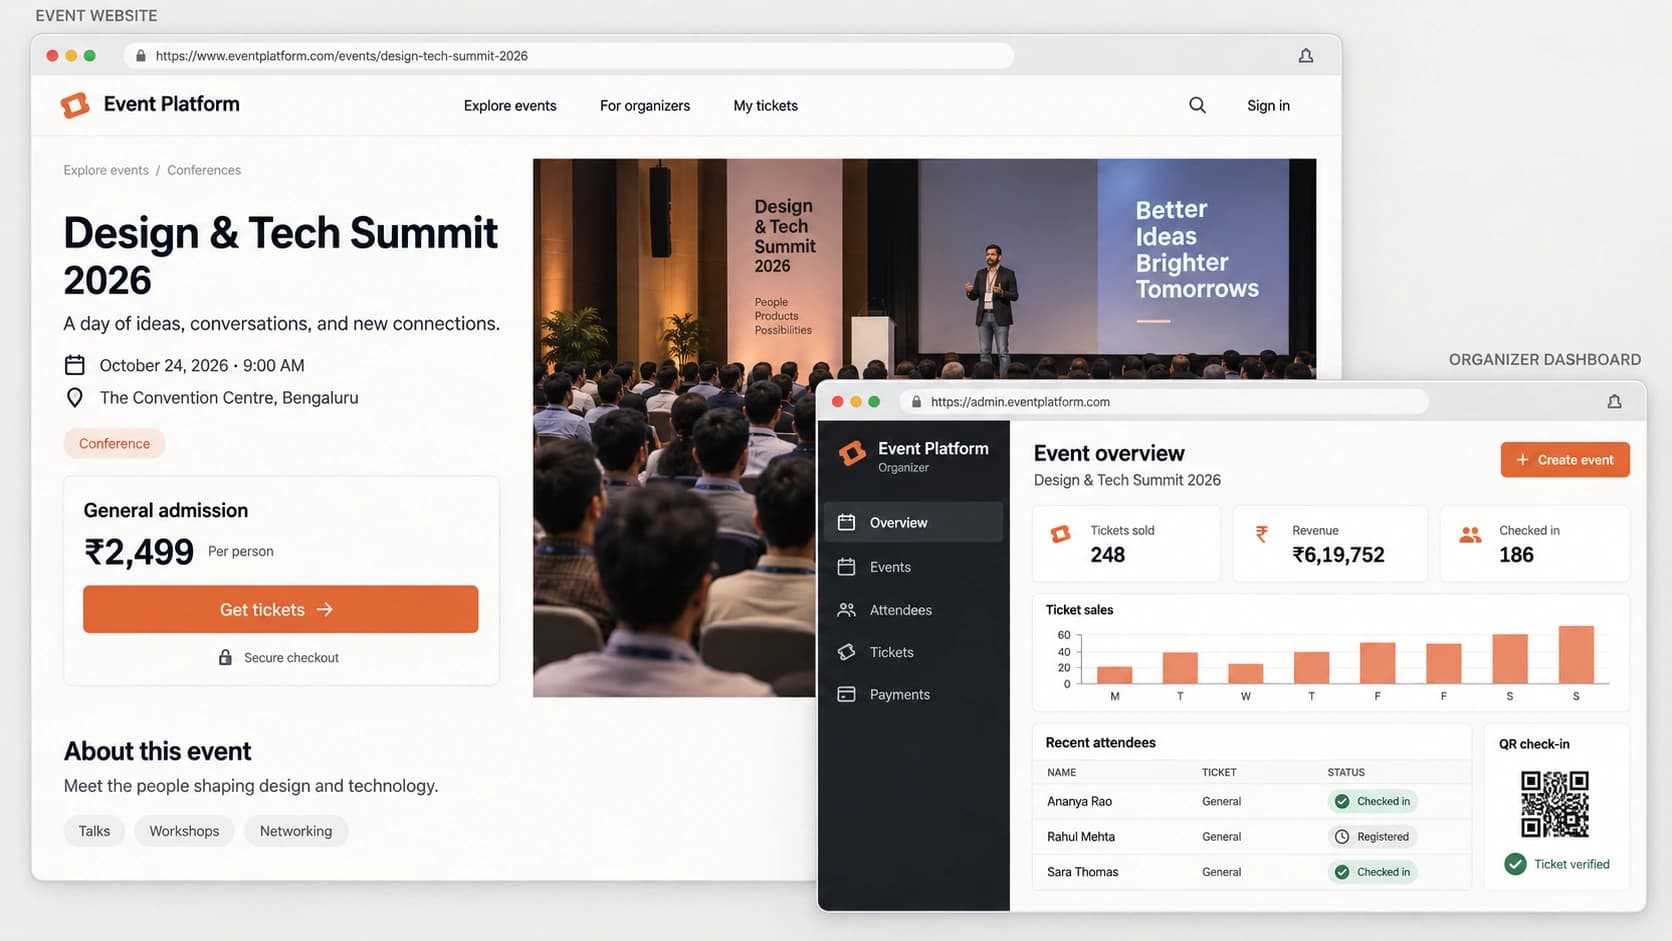Select the Talks chip under About this event
This screenshot has width=1672, height=941.
click(x=95, y=831)
